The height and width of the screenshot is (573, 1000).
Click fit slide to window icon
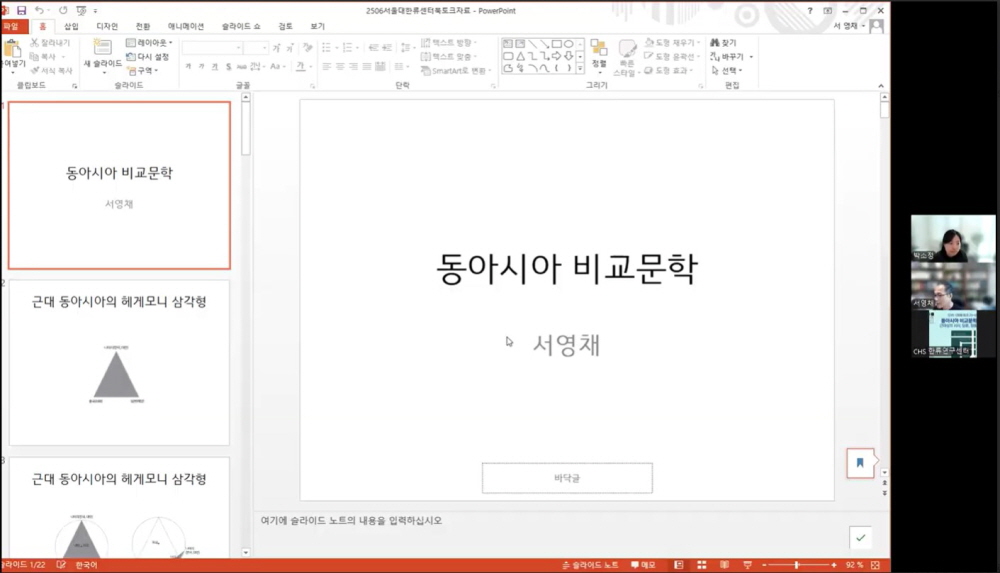(875, 565)
